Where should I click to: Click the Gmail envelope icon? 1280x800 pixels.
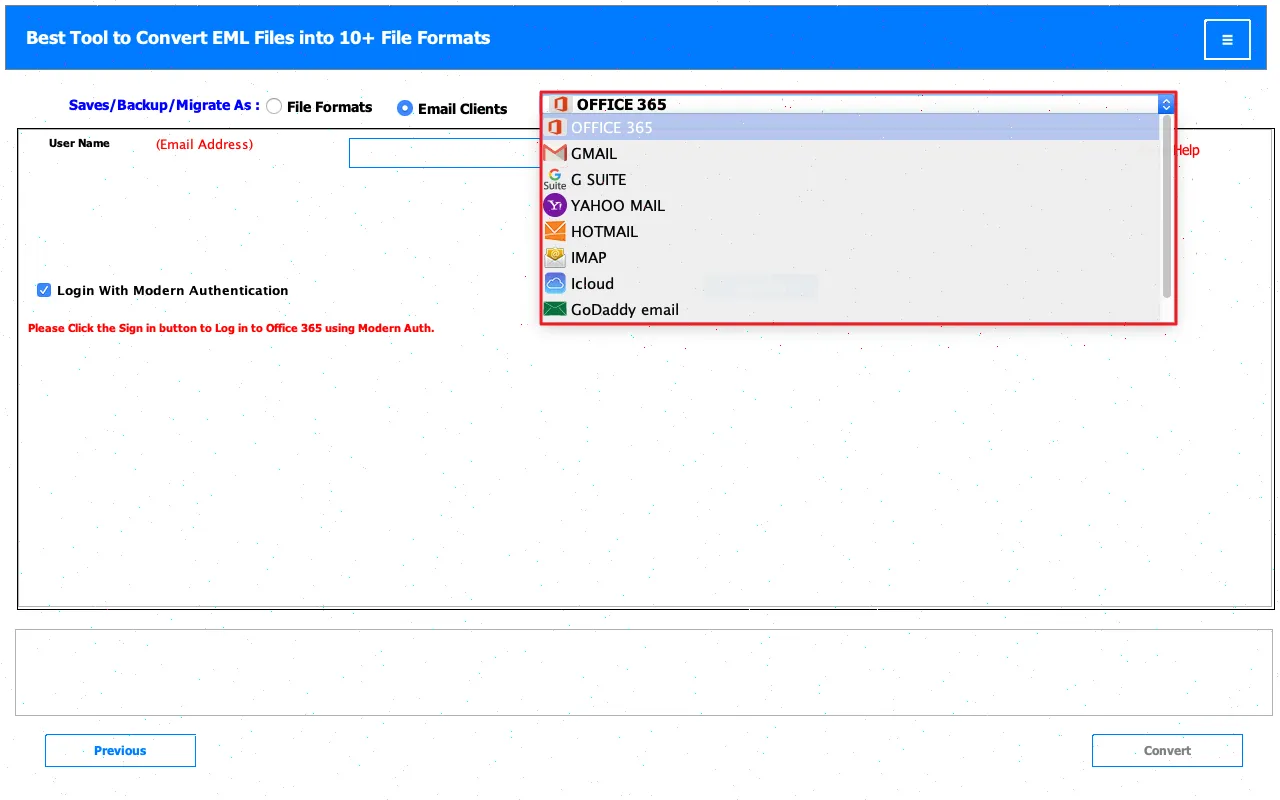(x=555, y=153)
